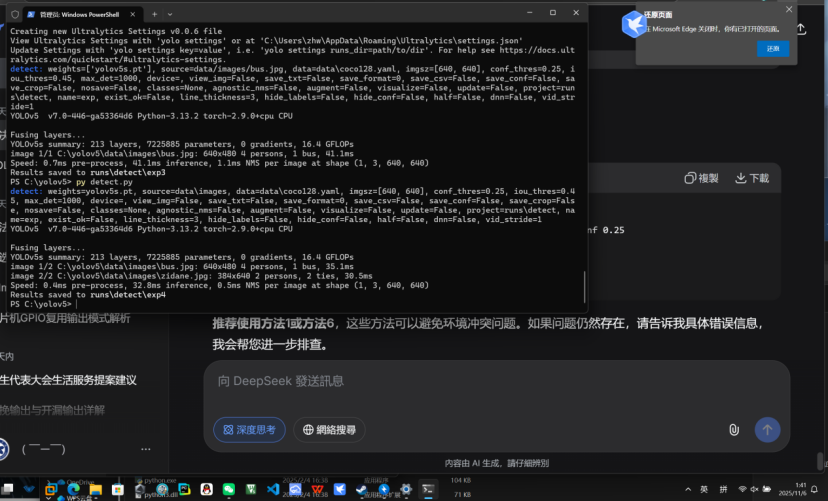This screenshot has width=828, height=501.
Task: Open chat 生代表大会生活服务提案建议 in sidebar
Action: click(x=68, y=380)
